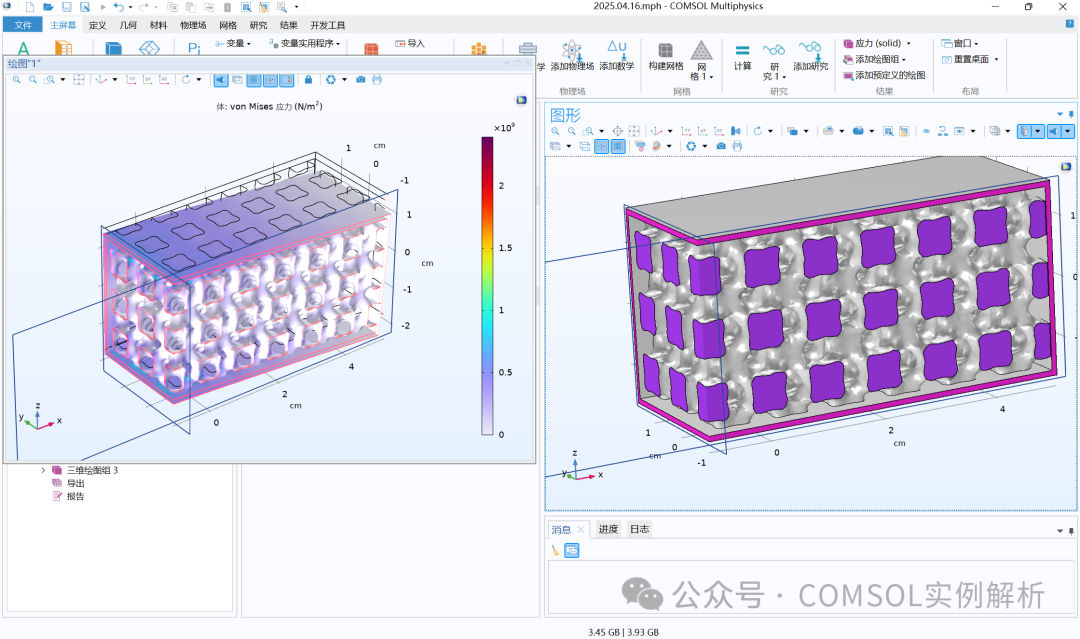Open zoom box dropdown arrow in Plot 1 toolbar
This screenshot has height=639, width=1080.
click(x=63, y=80)
